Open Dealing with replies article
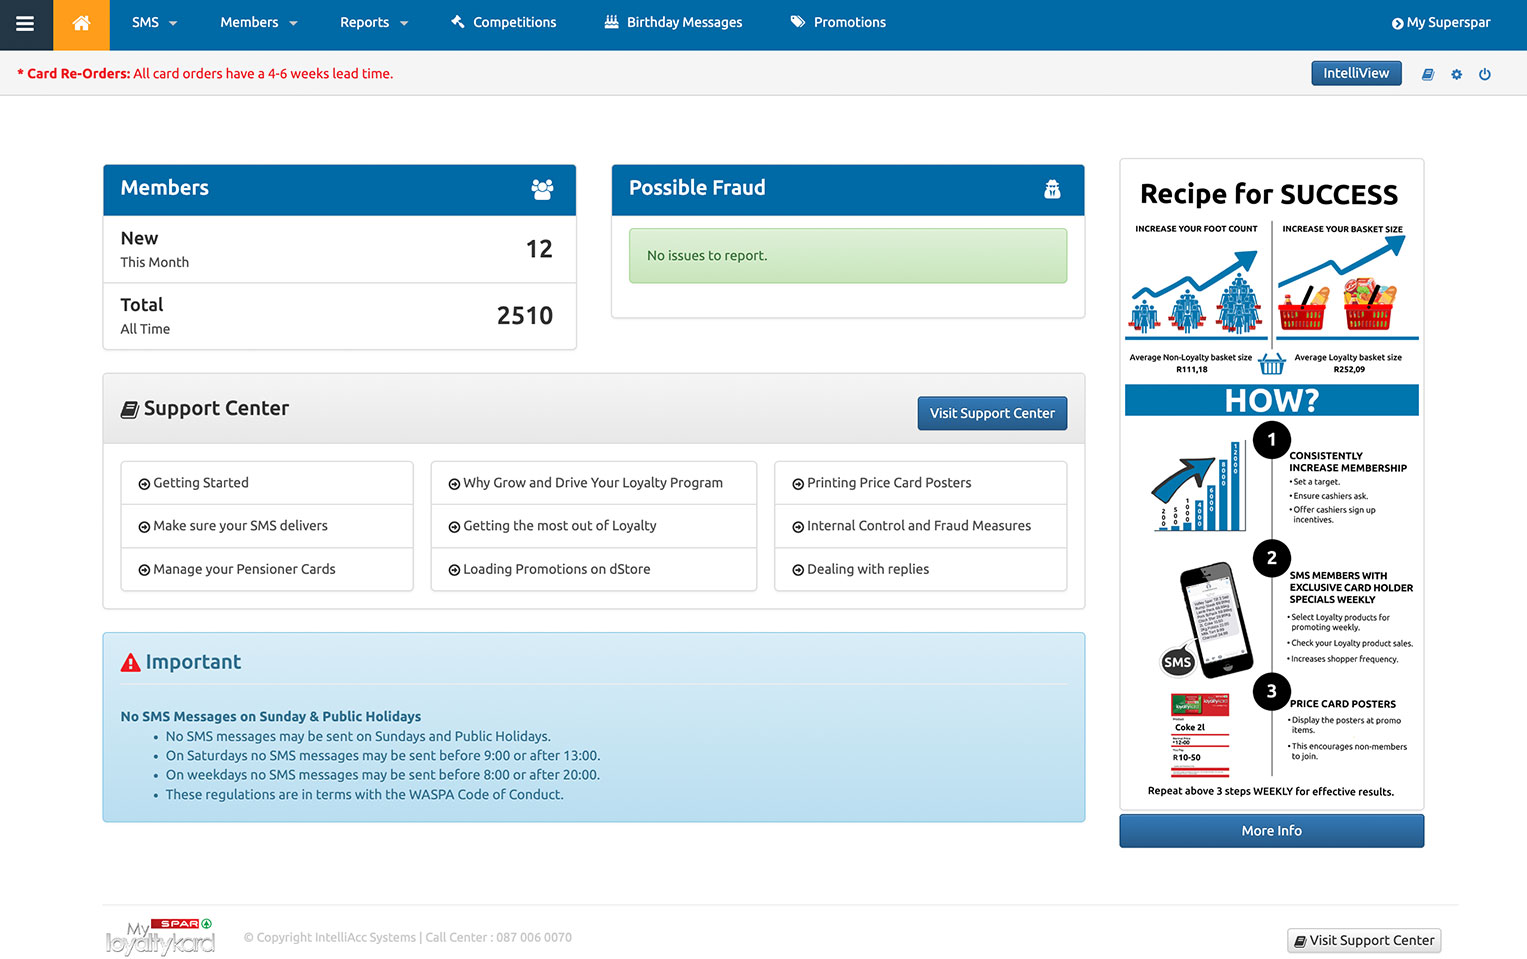Image resolution: width=1527 pixels, height=959 pixels. tap(920, 569)
